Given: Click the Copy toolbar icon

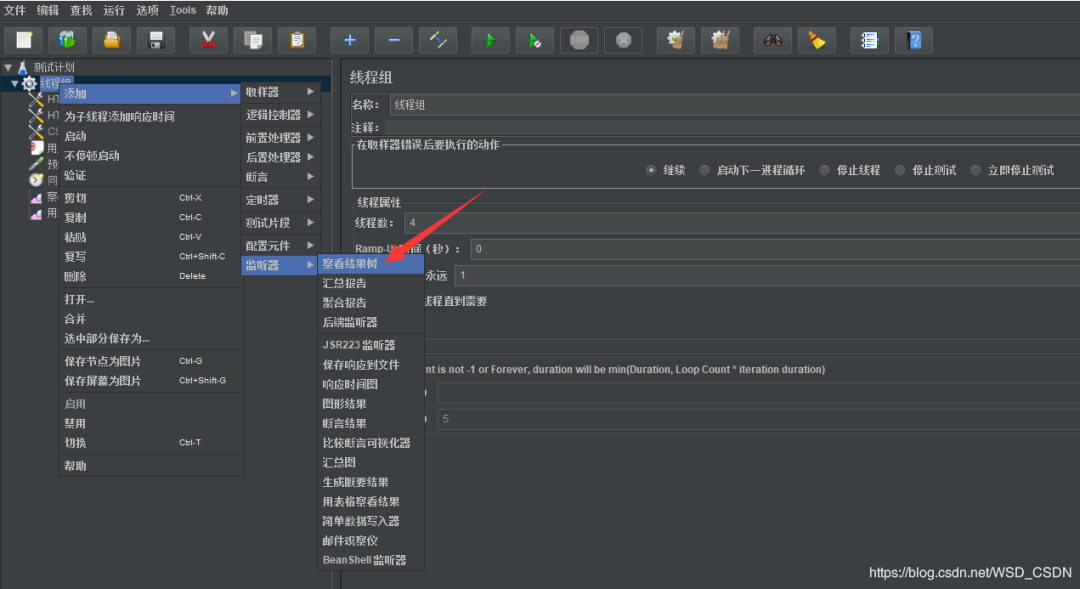Looking at the screenshot, I should [x=252, y=41].
